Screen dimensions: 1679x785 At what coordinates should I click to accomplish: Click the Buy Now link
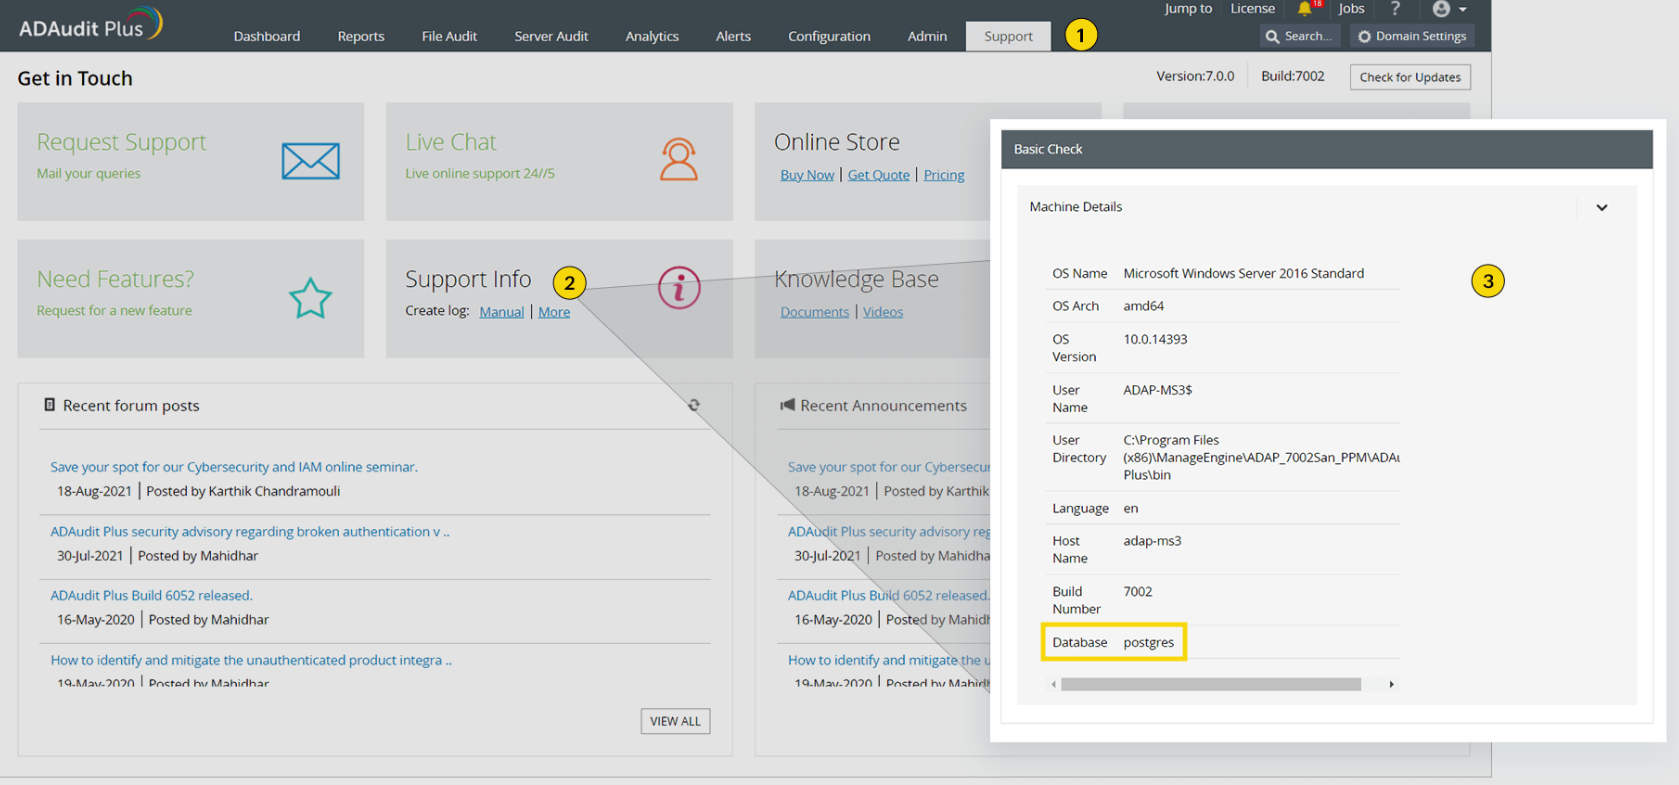pos(807,175)
